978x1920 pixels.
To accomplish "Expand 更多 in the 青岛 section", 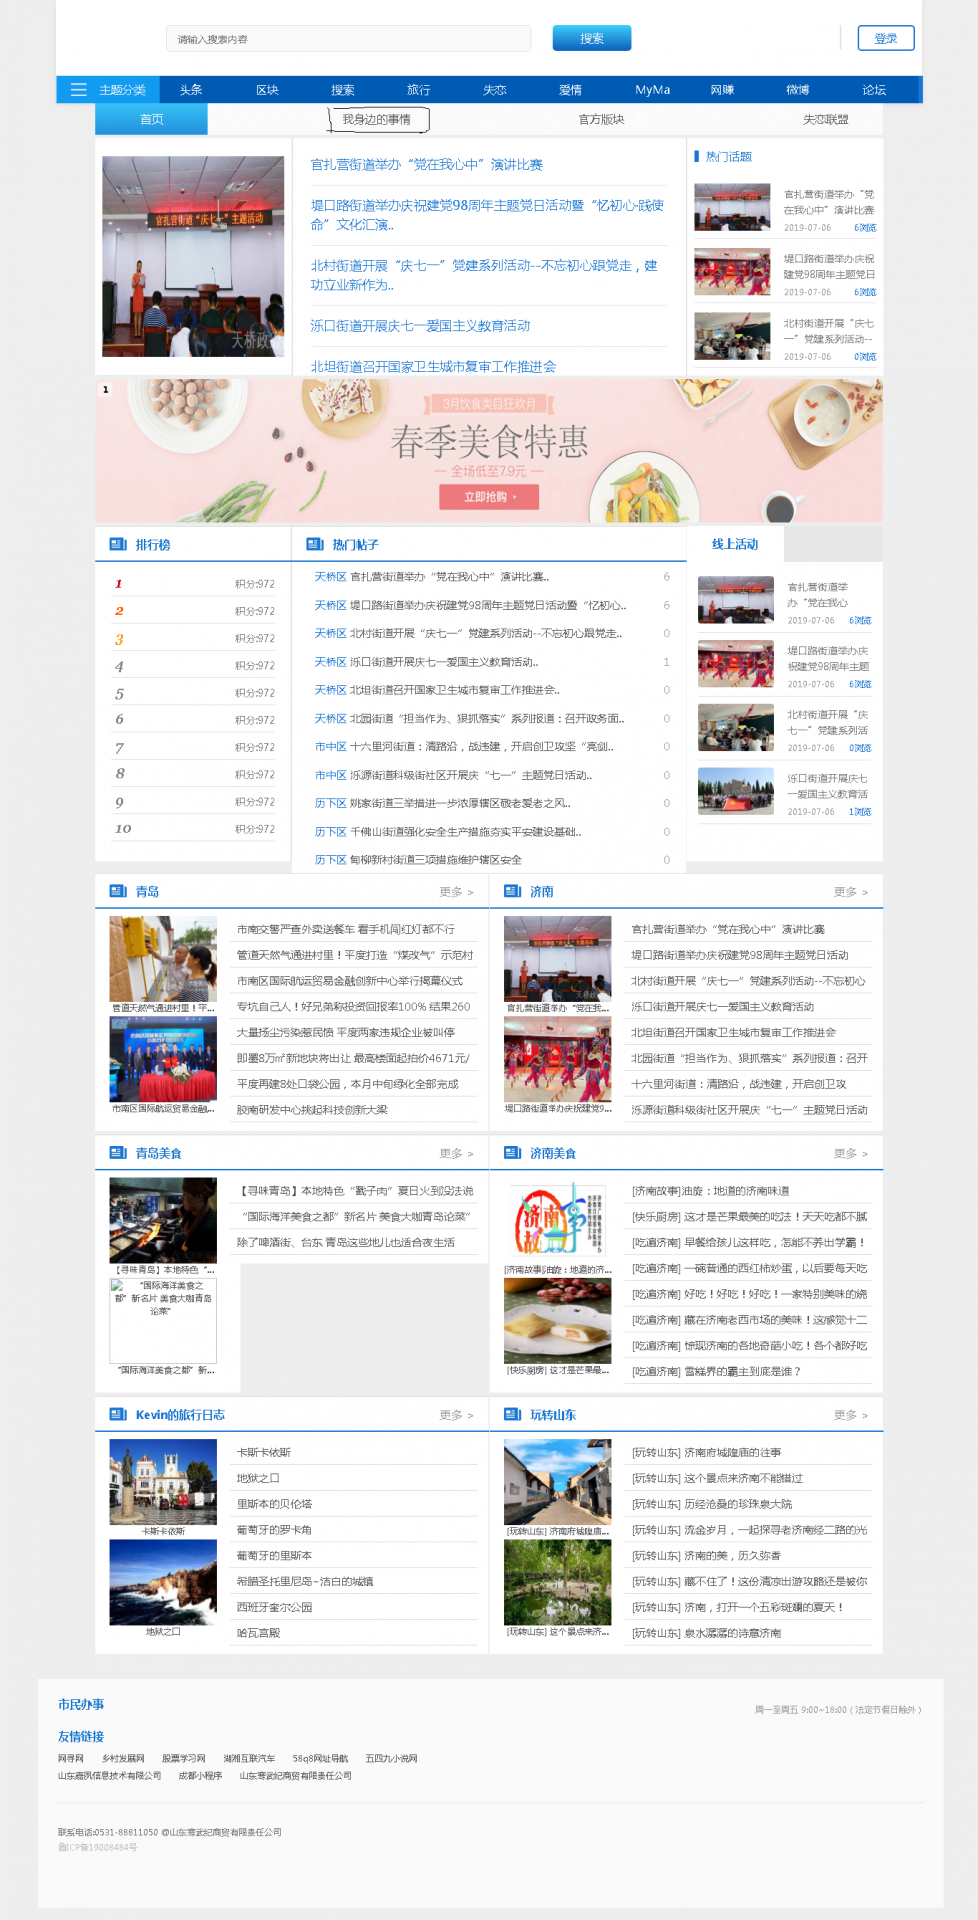I will pos(456,892).
